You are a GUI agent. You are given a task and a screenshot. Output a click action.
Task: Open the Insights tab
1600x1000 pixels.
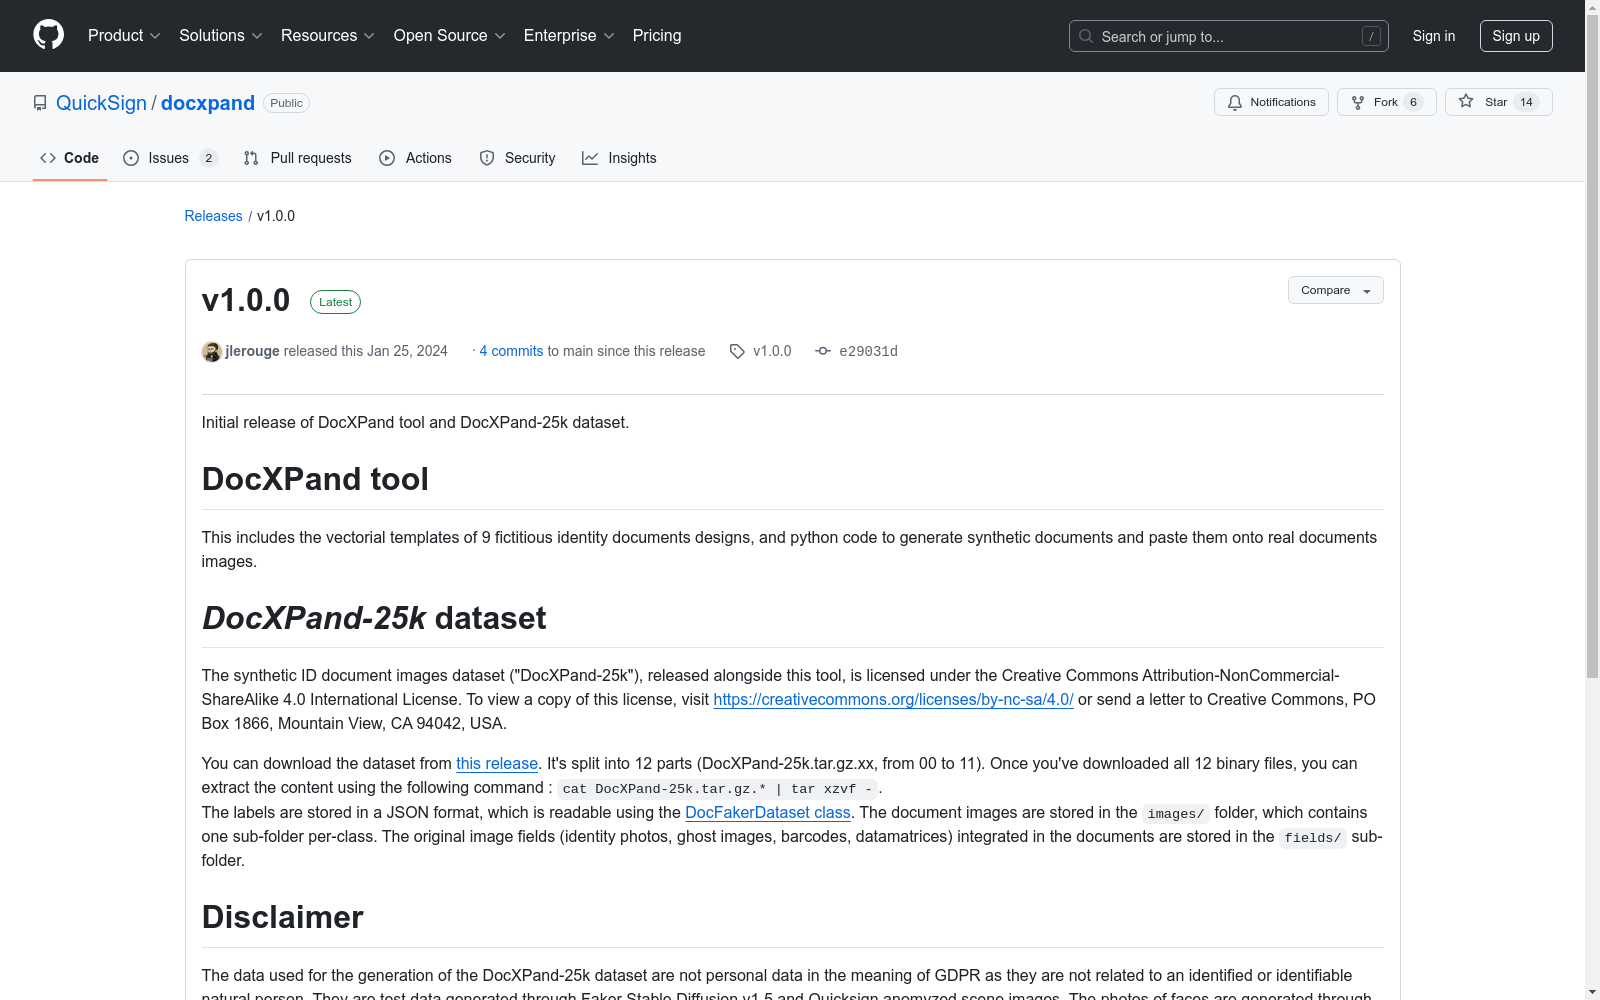click(x=619, y=158)
